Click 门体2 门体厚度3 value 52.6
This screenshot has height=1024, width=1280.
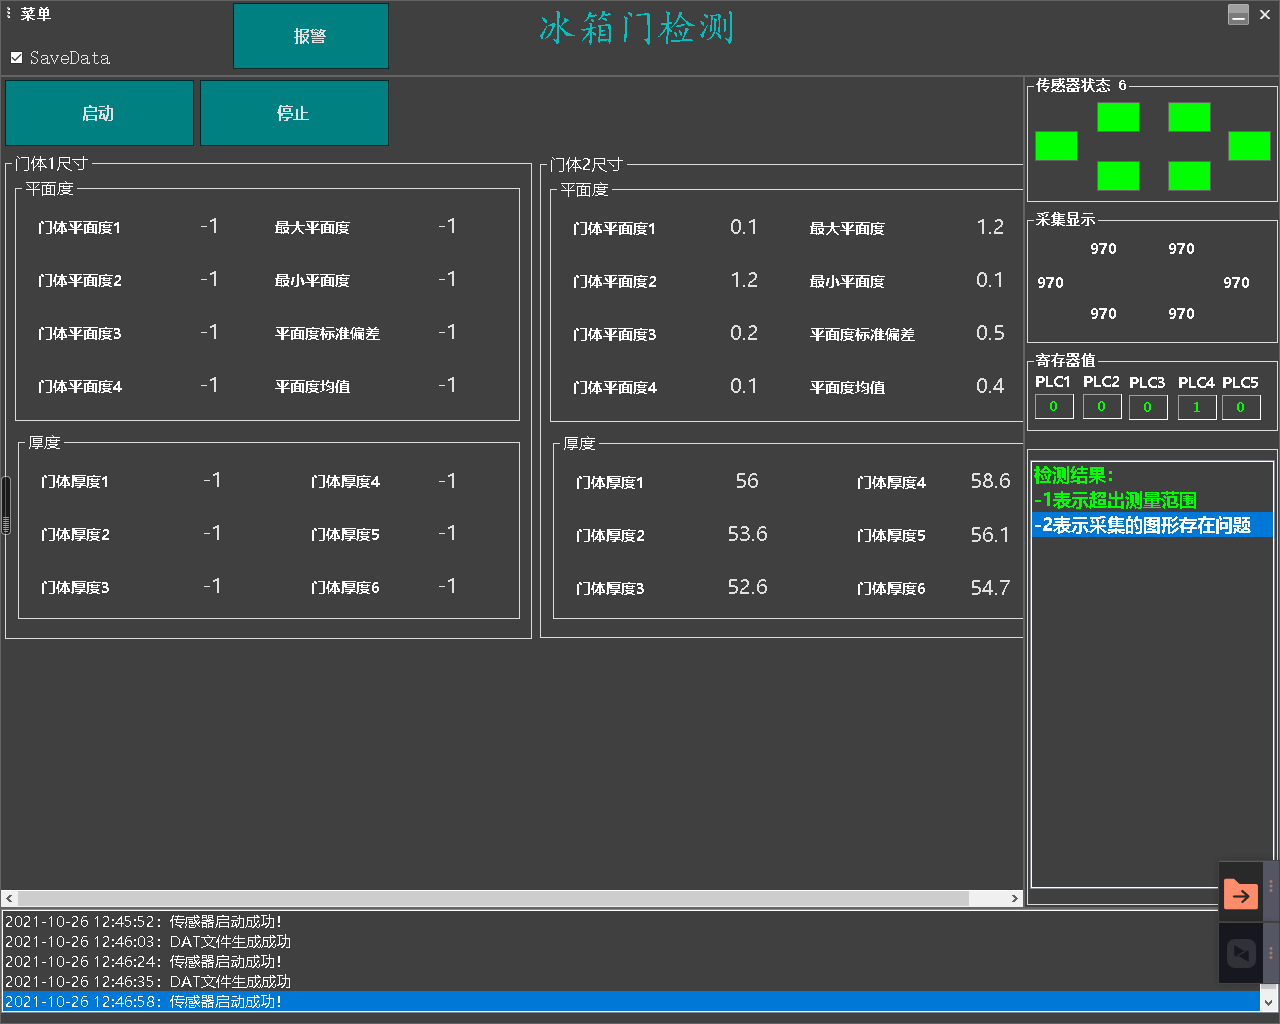click(x=747, y=587)
